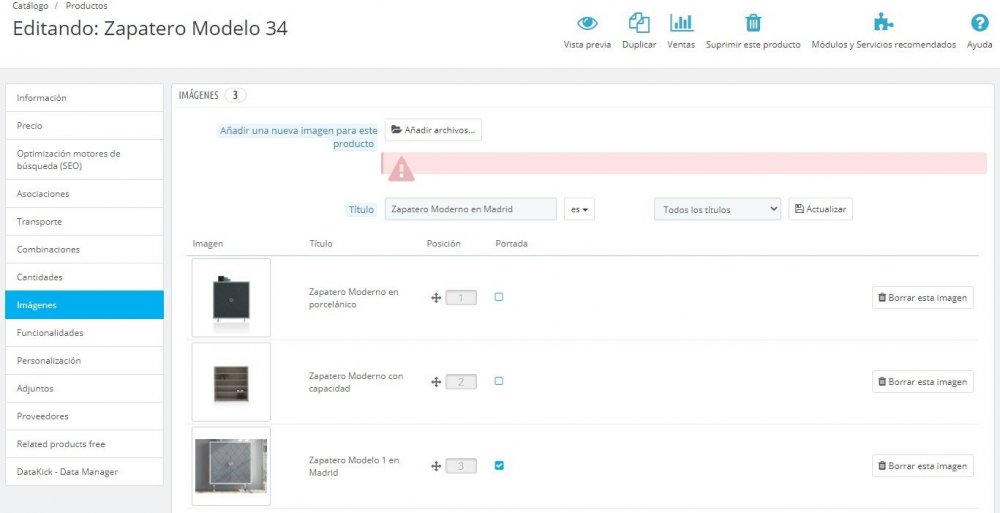The height and width of the screenshot is (513, 1000).
Task: Click the Añadir archivos button
Action: click(x=433, y=130)
